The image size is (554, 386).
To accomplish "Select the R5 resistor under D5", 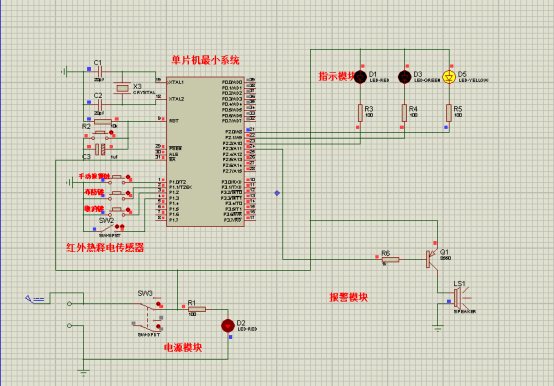I will [x=449, y=113].
